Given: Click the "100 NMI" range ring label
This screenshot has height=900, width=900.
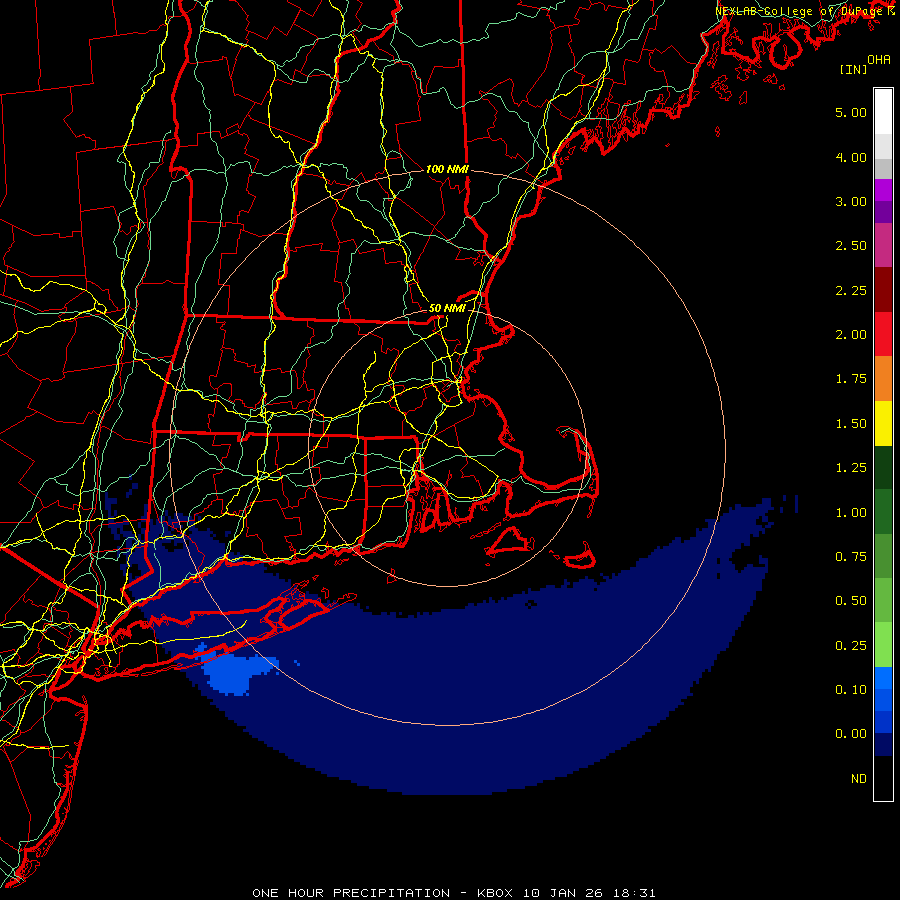Looking at the screenshot, I should [447, 169].
